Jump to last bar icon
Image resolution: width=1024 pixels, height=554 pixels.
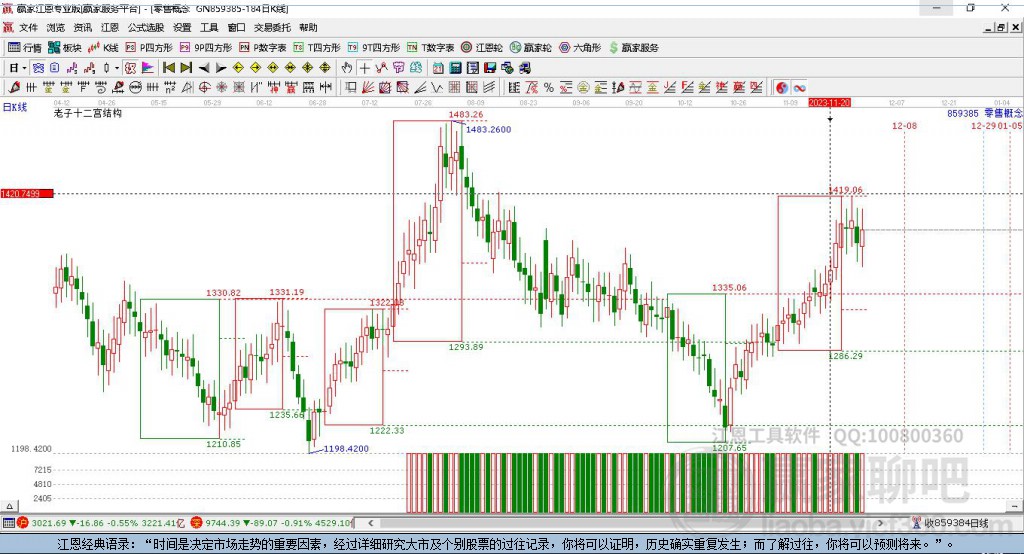186,68
